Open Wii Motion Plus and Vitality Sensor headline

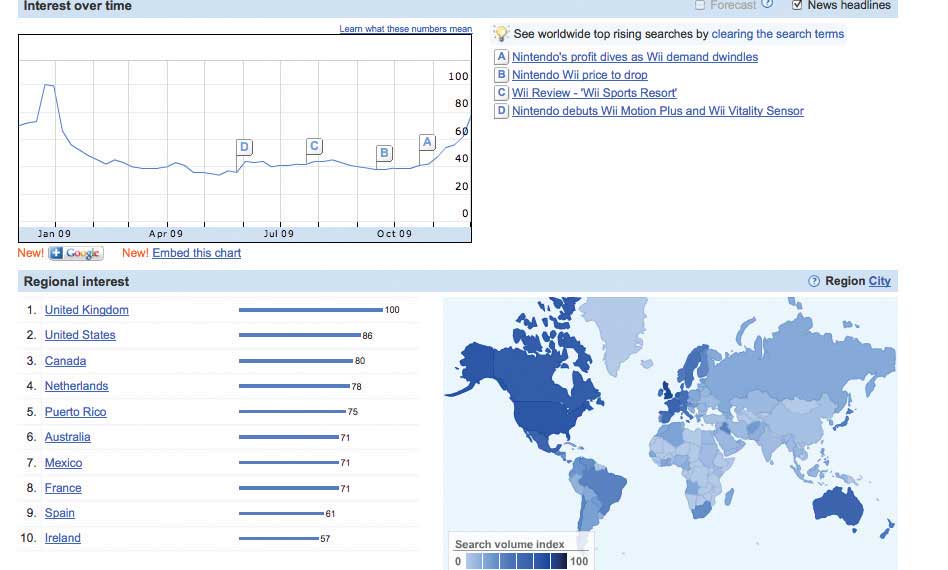[x=658, y=111]
